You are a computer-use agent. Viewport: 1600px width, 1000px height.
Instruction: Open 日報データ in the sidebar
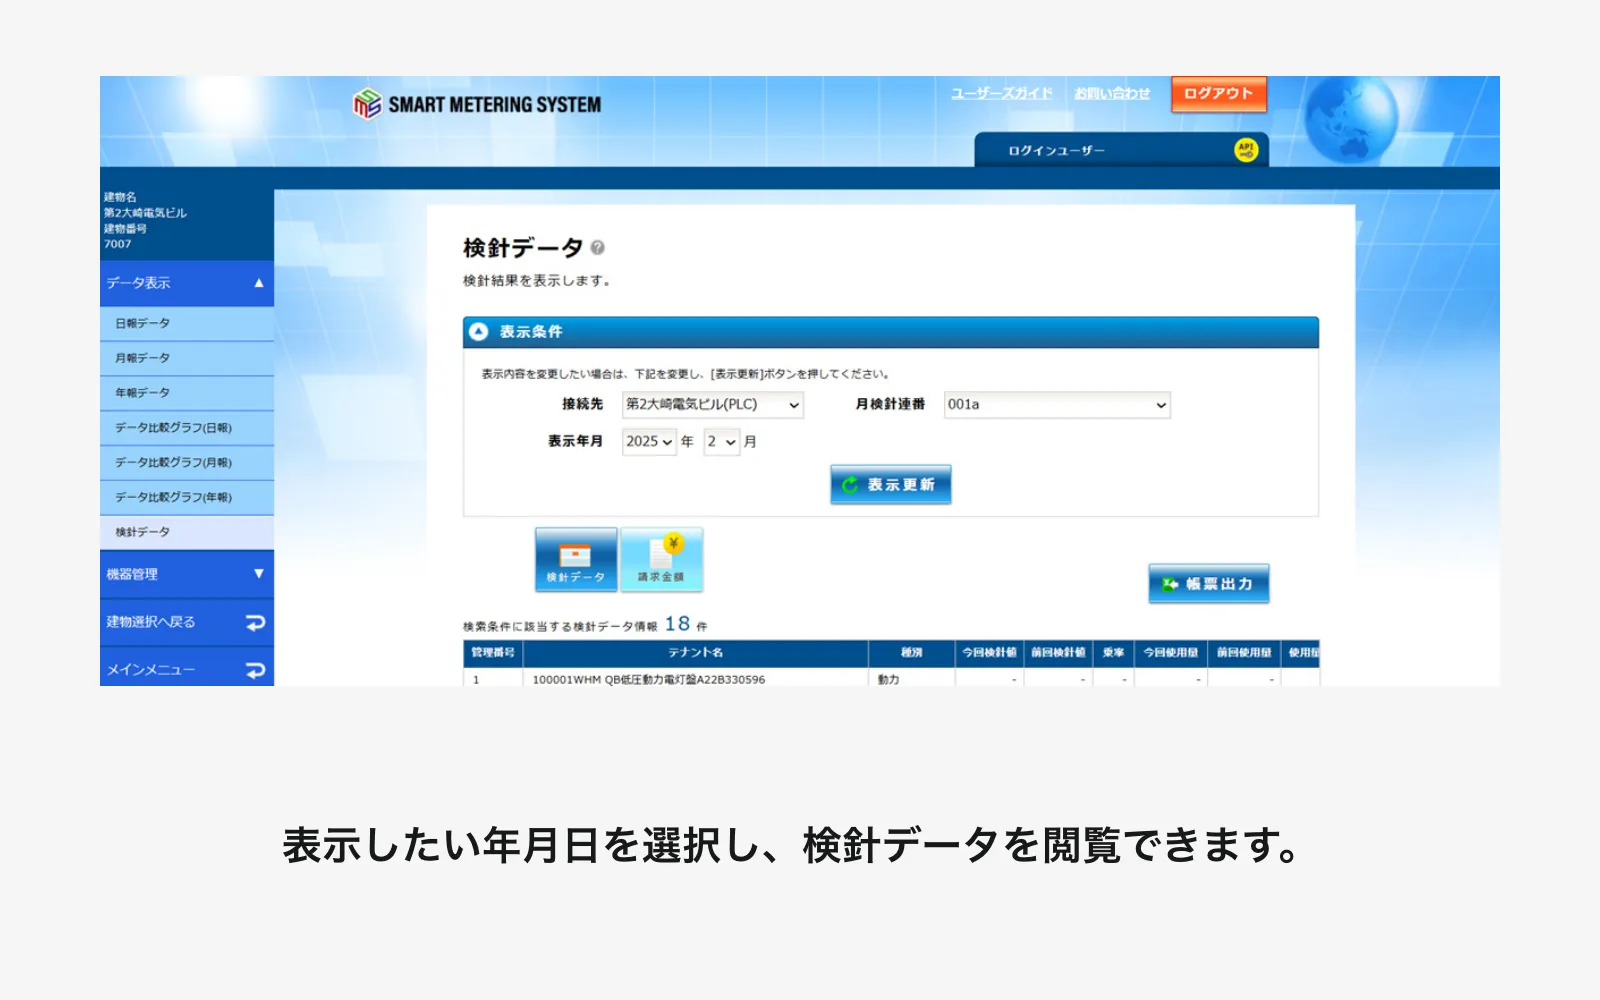point(143,324)
